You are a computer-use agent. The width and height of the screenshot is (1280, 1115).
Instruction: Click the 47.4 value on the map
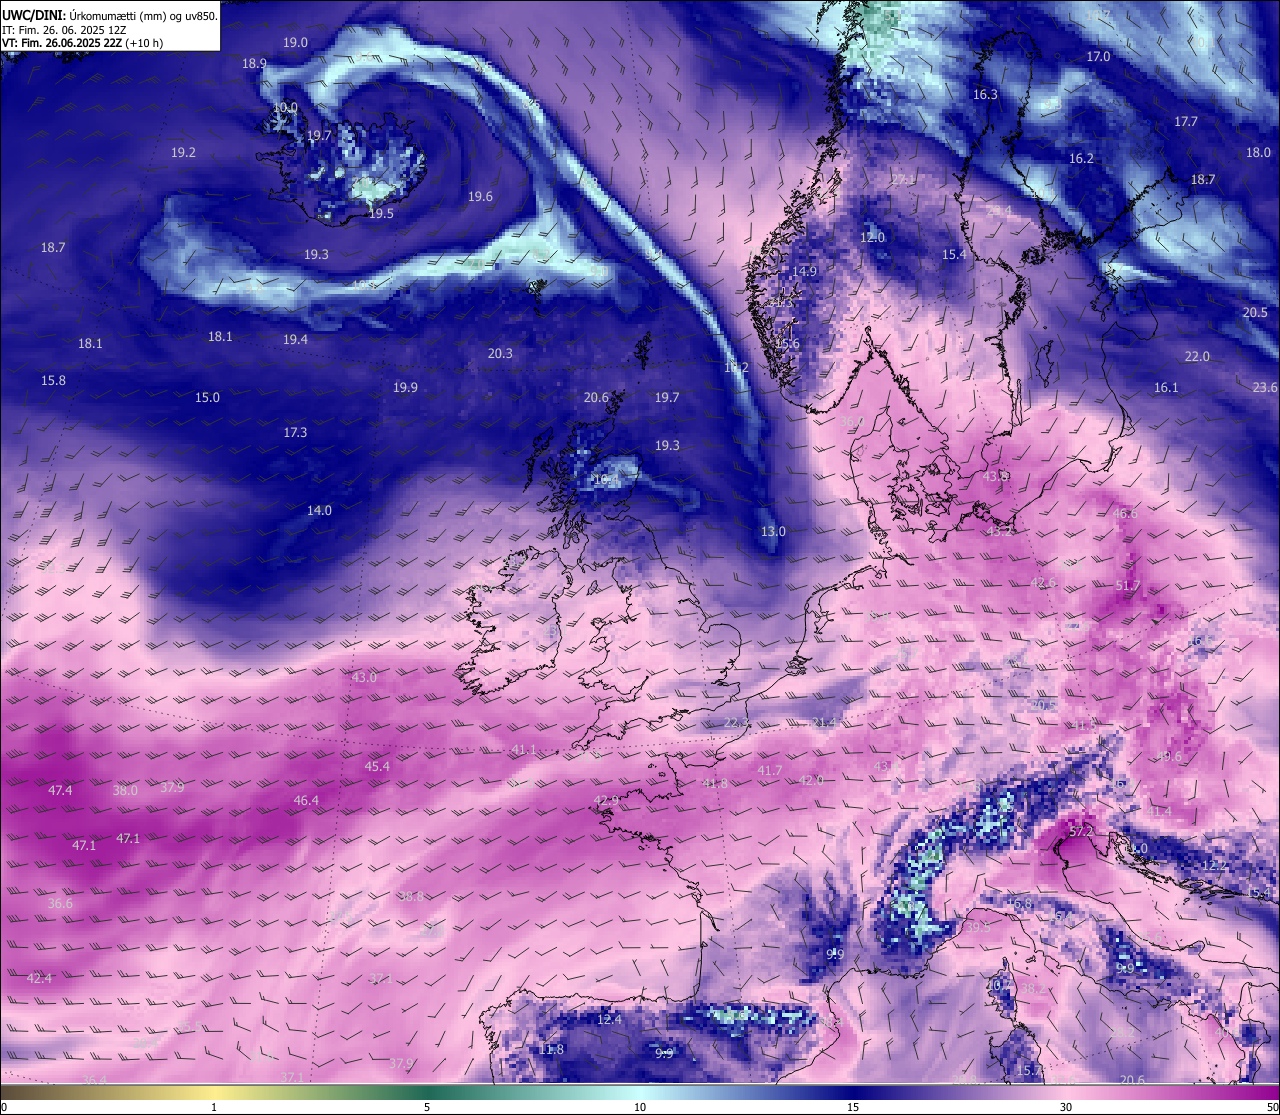click(60, 790)
